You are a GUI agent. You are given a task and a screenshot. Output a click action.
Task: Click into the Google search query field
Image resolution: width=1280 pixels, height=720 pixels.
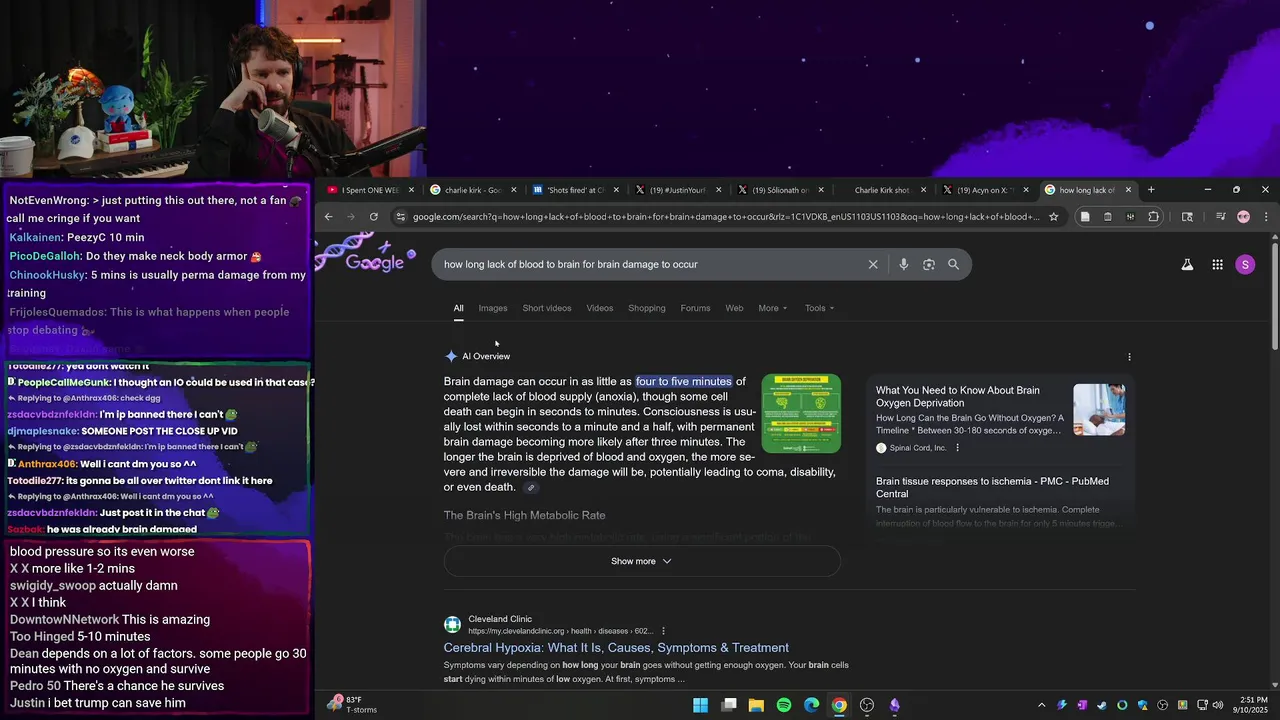click(x=650, y=264)
